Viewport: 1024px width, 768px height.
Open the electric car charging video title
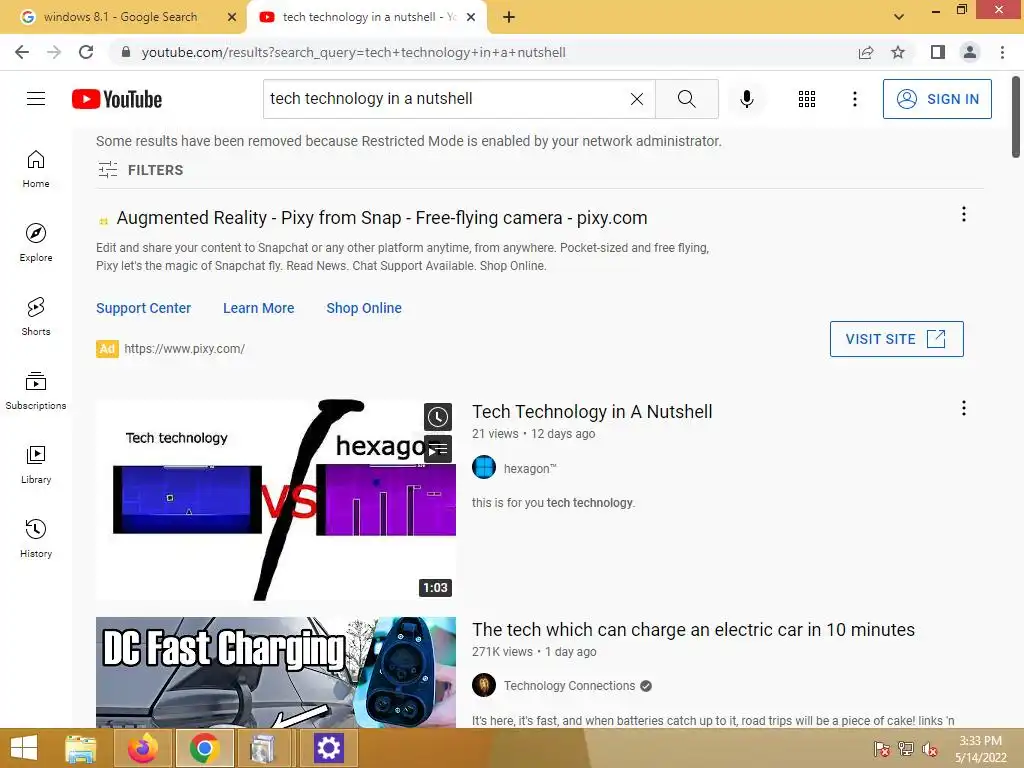pyautogui.click(x=693, y=630)
